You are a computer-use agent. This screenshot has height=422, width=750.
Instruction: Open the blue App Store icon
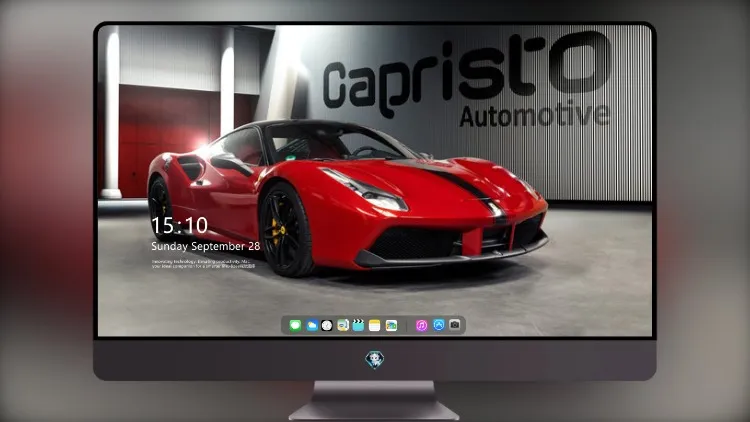439,325
